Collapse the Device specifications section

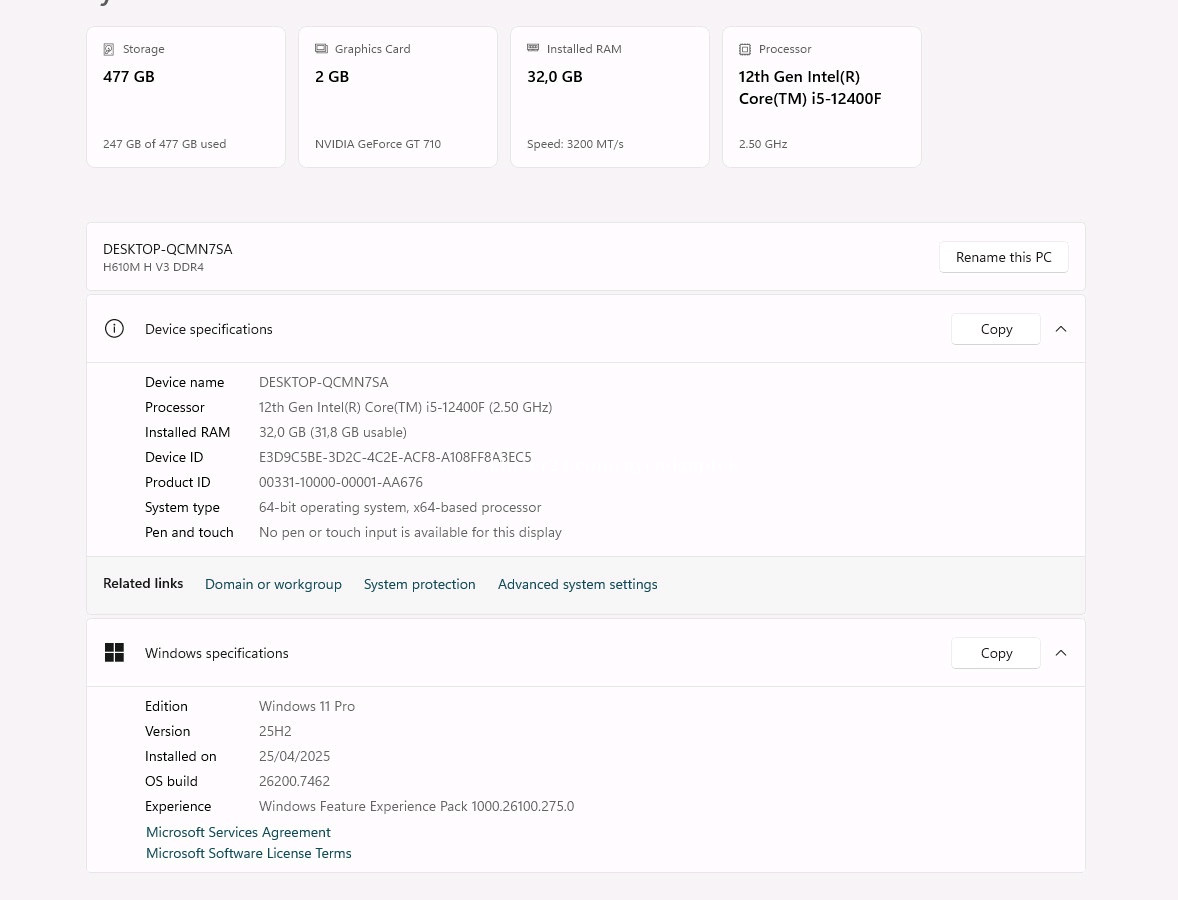click(x=1061, y=329)
